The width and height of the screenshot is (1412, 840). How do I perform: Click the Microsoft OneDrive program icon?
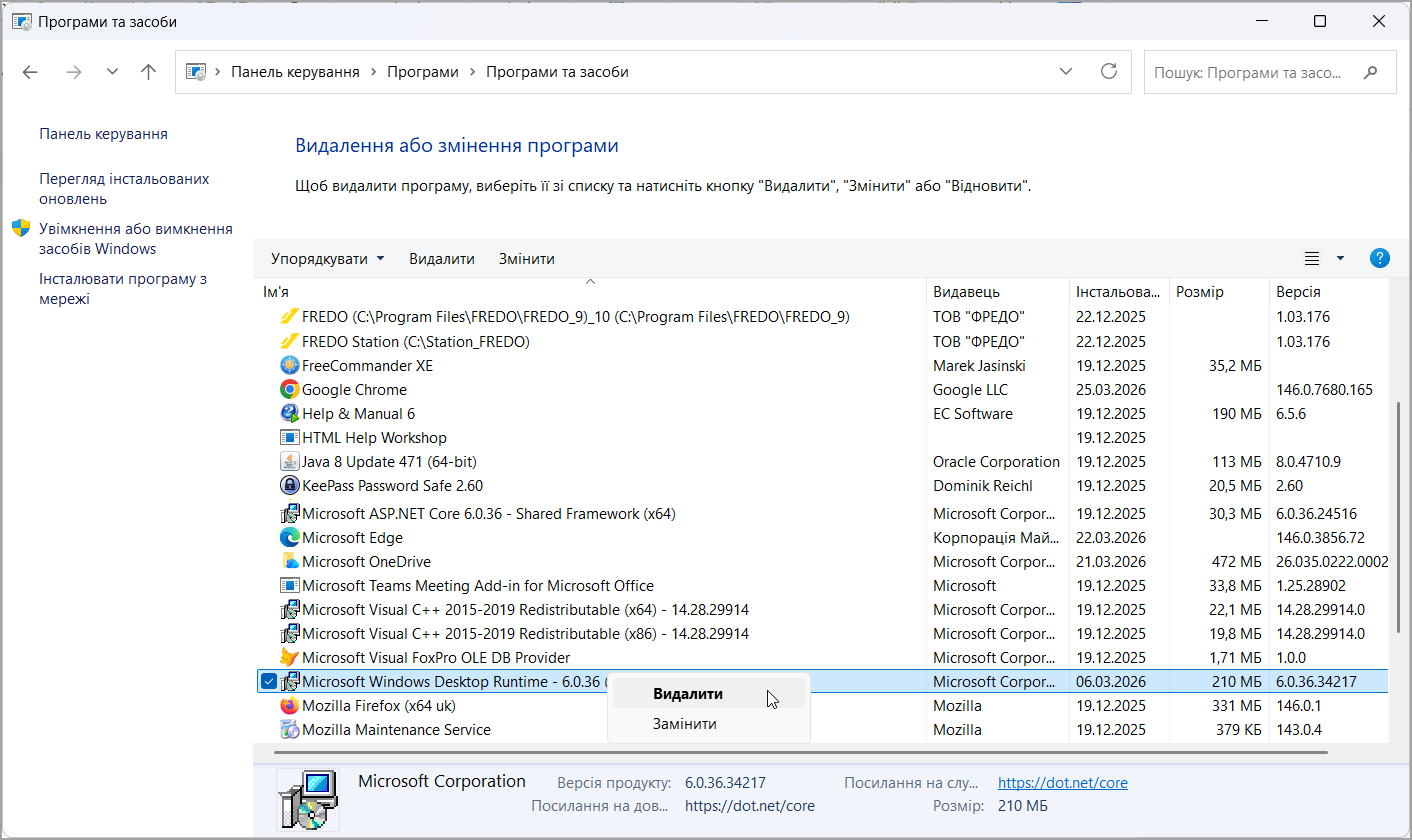(289, 562)
